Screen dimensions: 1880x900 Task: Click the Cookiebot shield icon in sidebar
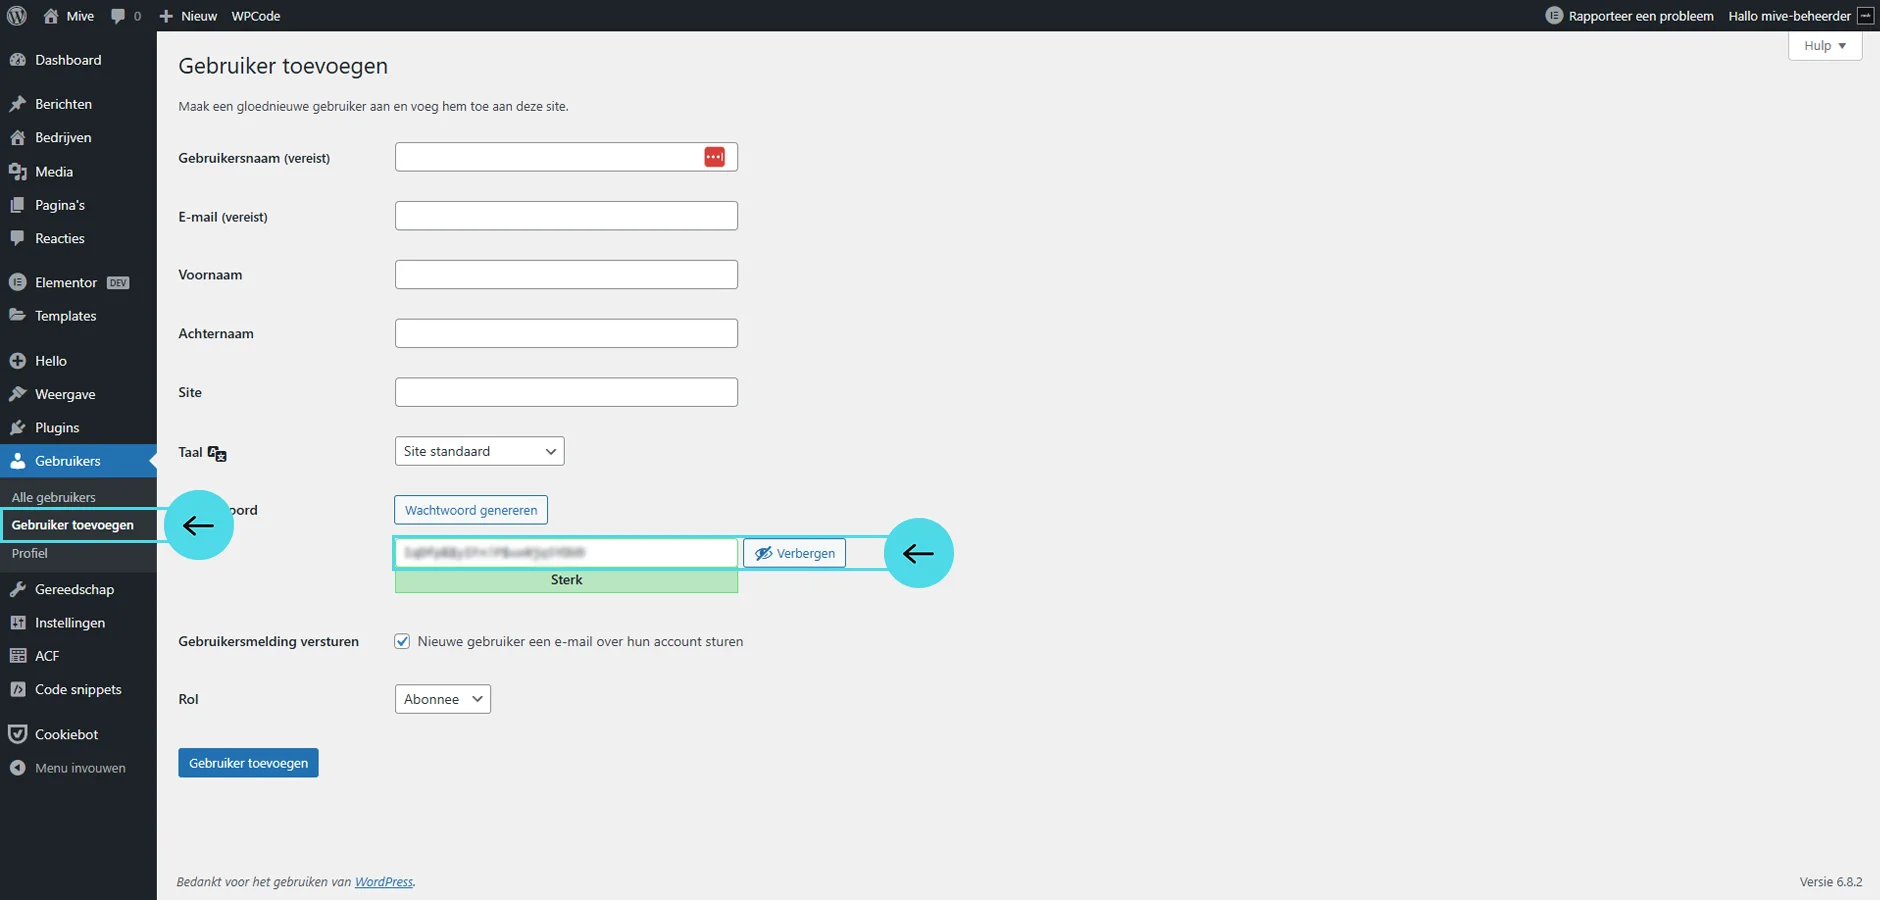tap(17, 734)
